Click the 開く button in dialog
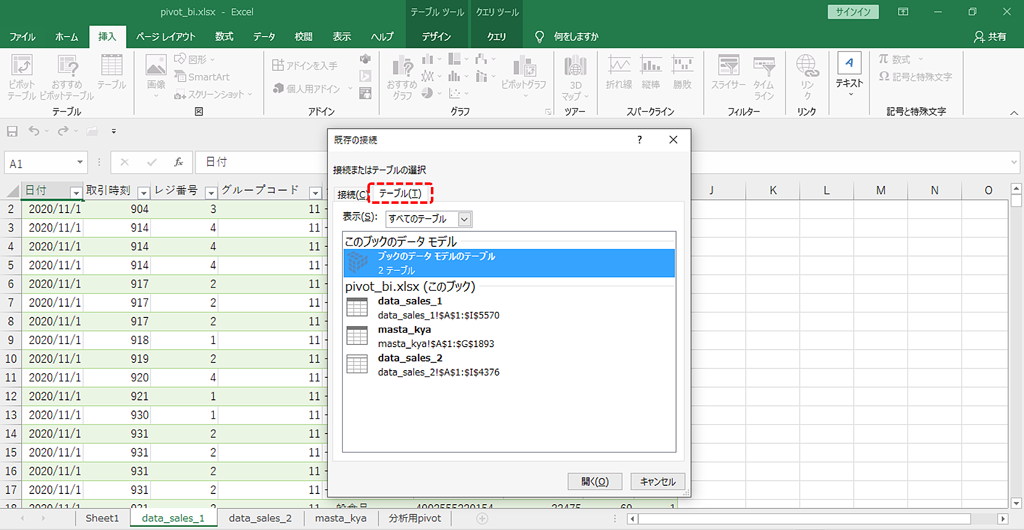Viewport: 1024px width, 530px height. coord(595,481)
